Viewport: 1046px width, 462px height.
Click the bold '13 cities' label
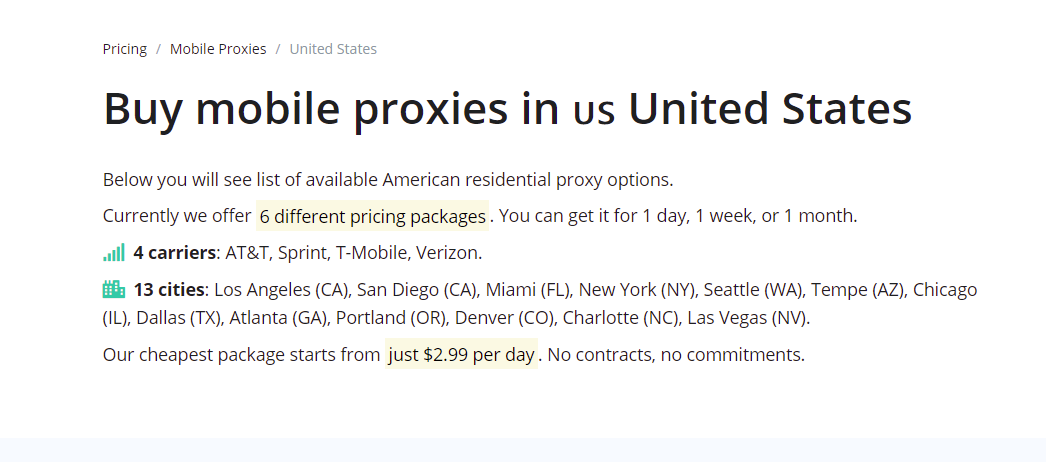click(169, 289)
